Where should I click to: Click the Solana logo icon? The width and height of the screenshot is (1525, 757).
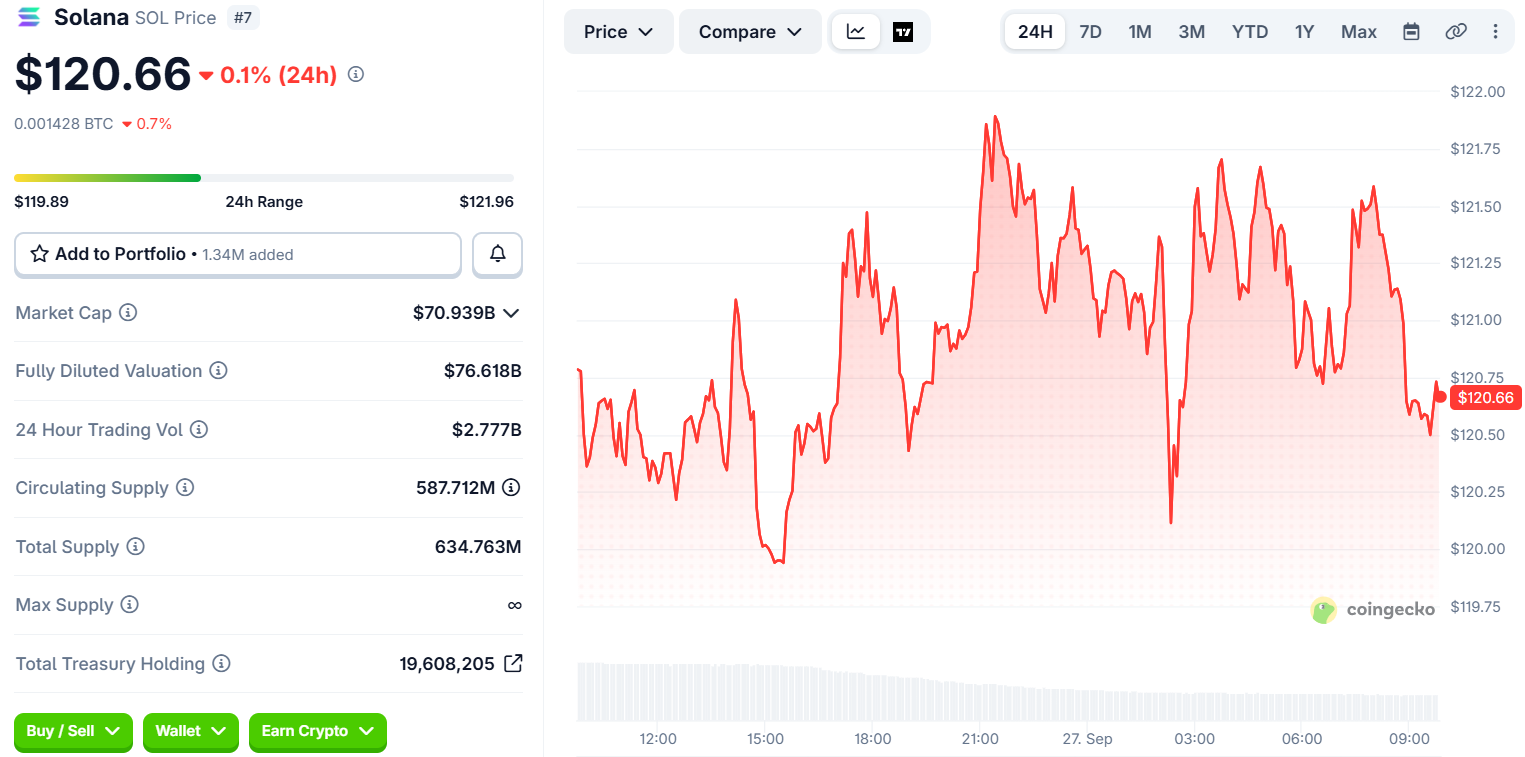coord(29,16)
